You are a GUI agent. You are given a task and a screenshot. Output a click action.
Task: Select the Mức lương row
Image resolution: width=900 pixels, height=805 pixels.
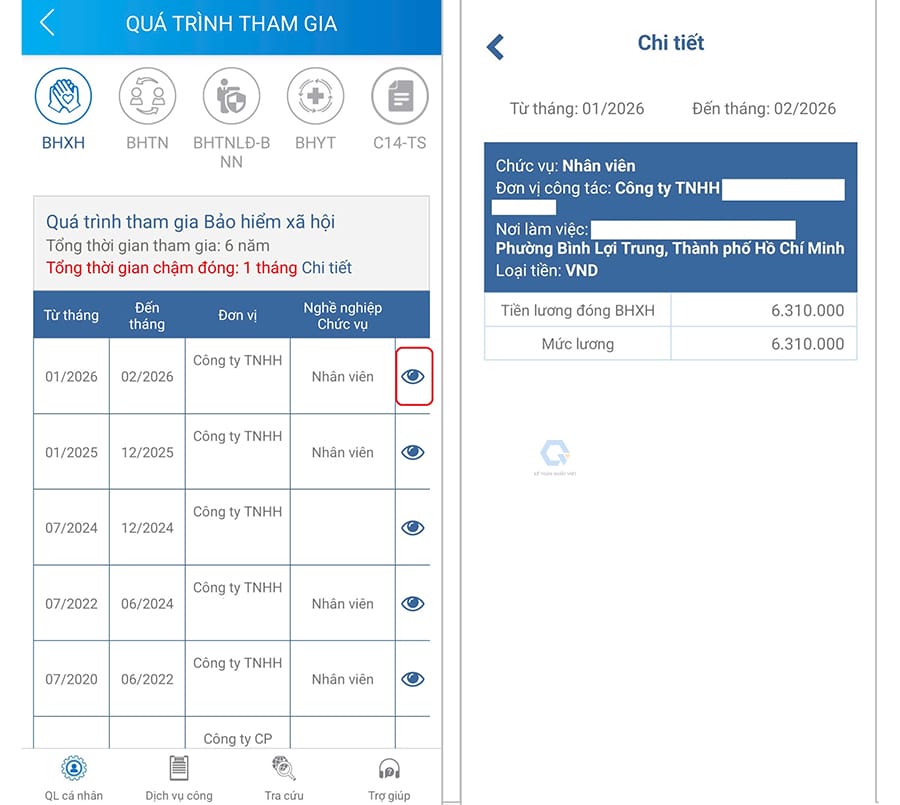[x=670, y=344]
